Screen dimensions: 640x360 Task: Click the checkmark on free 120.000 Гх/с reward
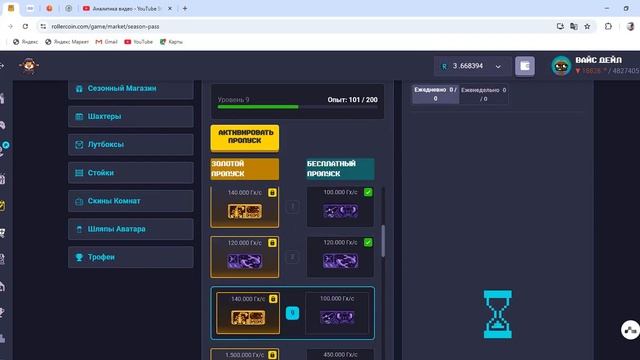point(368,242)
